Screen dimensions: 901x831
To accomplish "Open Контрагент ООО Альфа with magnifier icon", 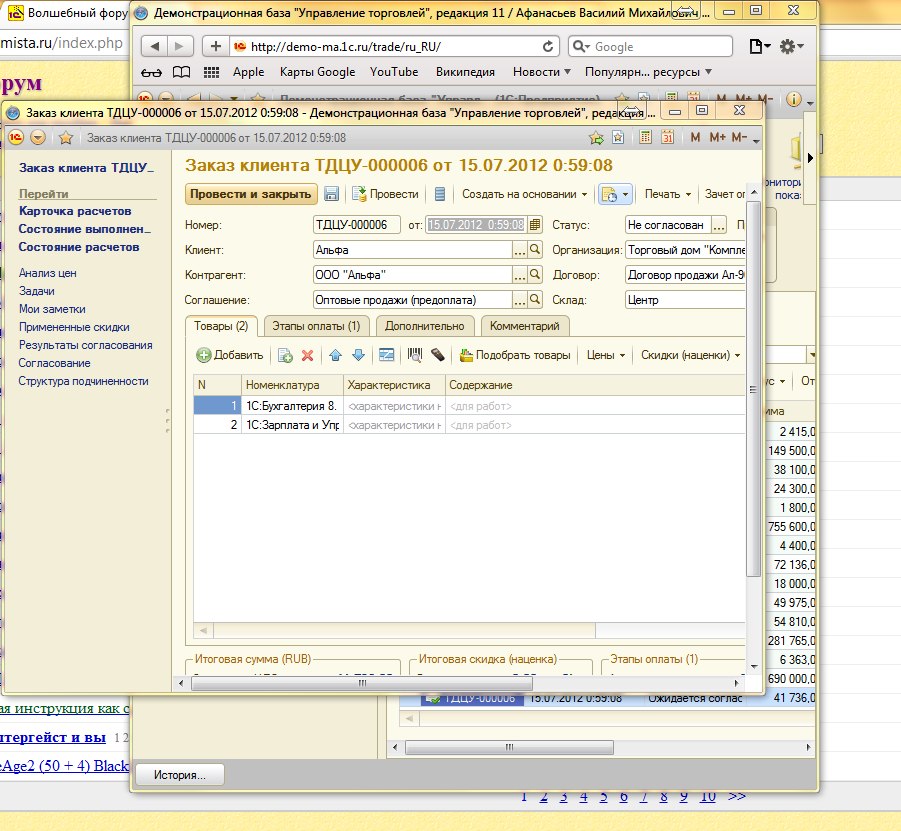I will [535, 275].
